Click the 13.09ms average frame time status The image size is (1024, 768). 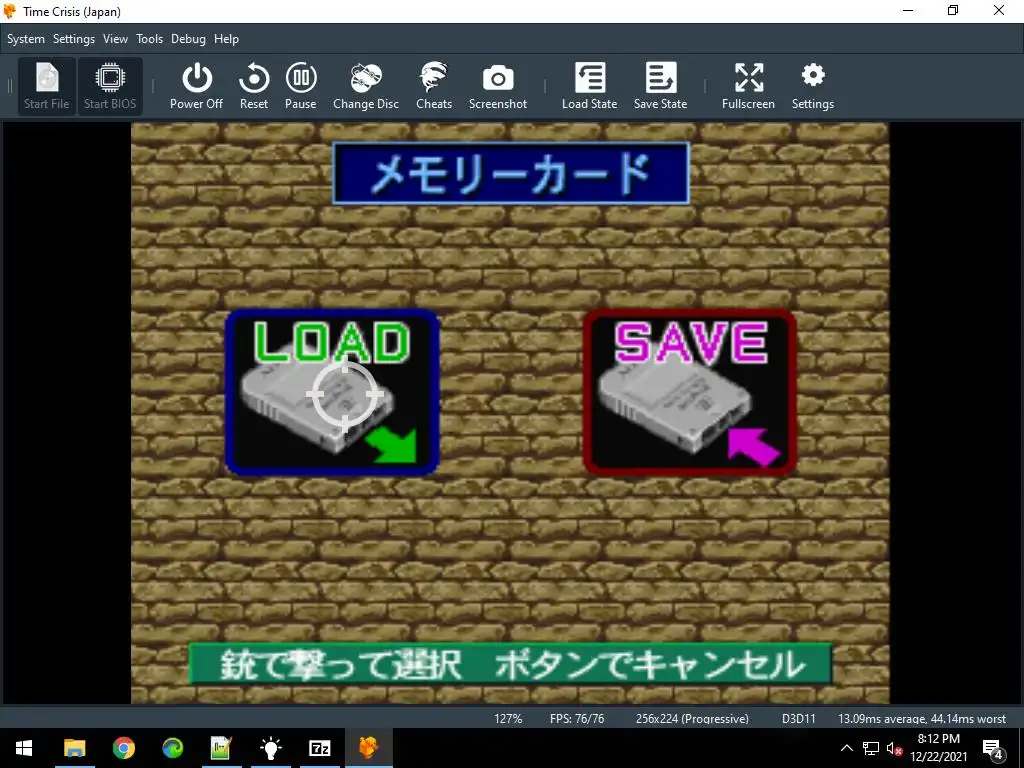pyautogui.click(x=922, y=718)
